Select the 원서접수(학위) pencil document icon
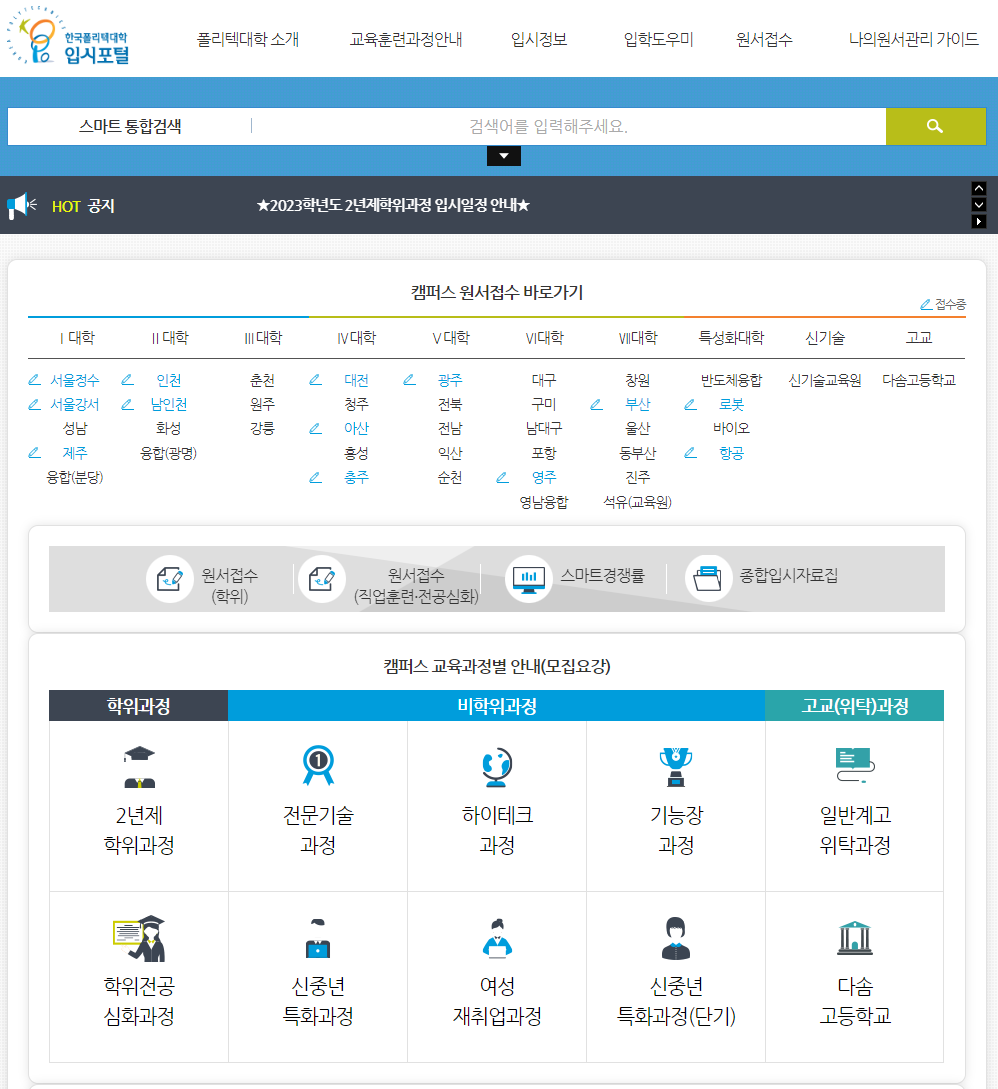This screenshot has height=1089, width=998. [x=170, y=578]
